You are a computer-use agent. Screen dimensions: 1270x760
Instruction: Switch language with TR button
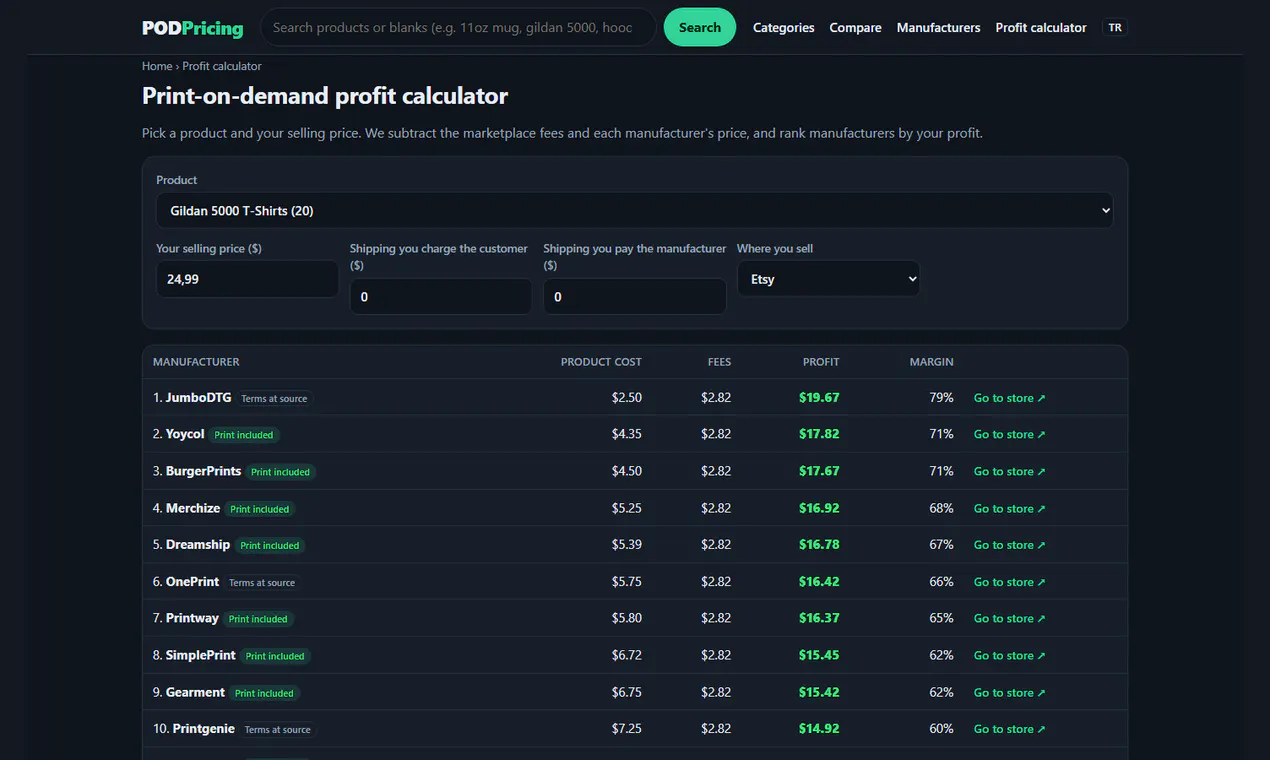[1115, 28]
